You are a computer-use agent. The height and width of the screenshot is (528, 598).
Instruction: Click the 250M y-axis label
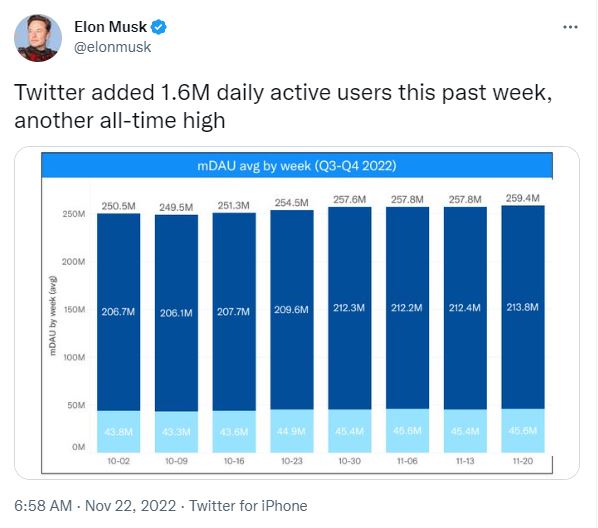[x=74, y=214]
